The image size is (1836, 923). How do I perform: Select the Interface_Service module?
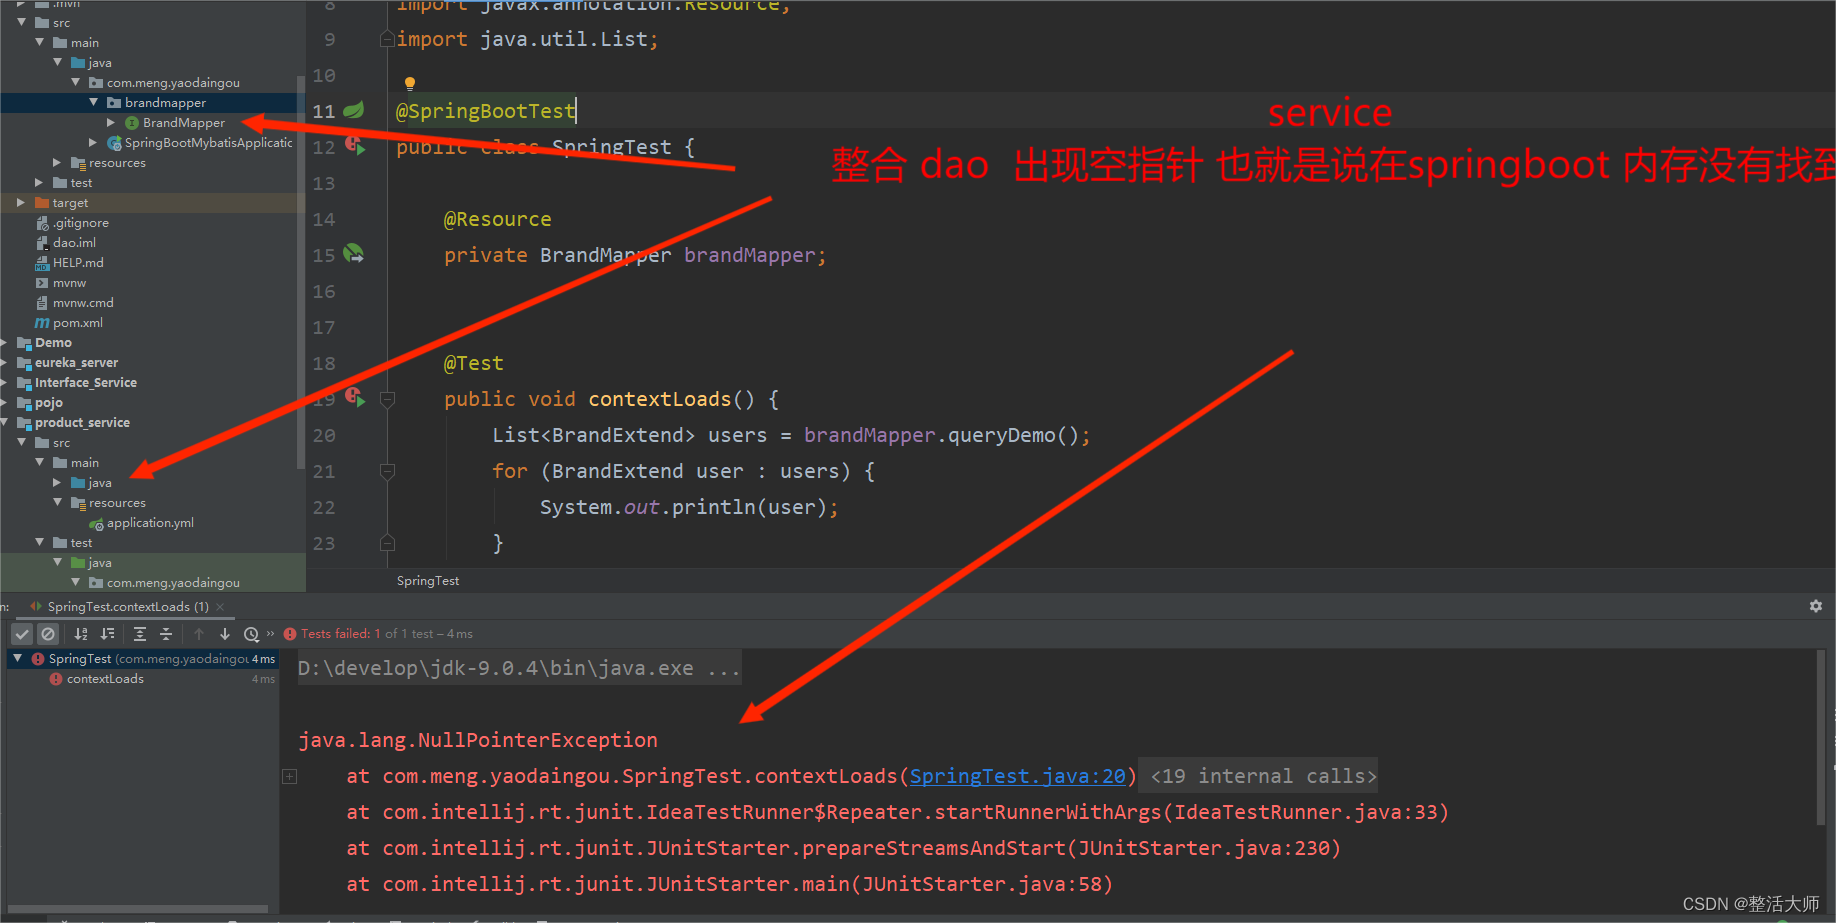[x=86, y=383]
